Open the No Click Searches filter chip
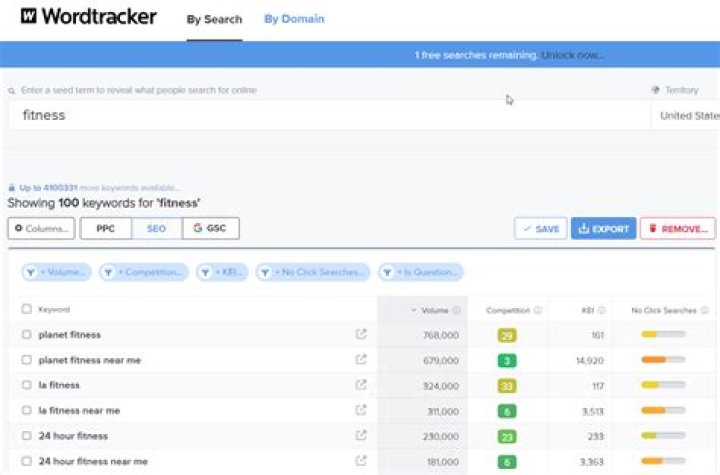The image size is (720, 475). pos(313,272)
